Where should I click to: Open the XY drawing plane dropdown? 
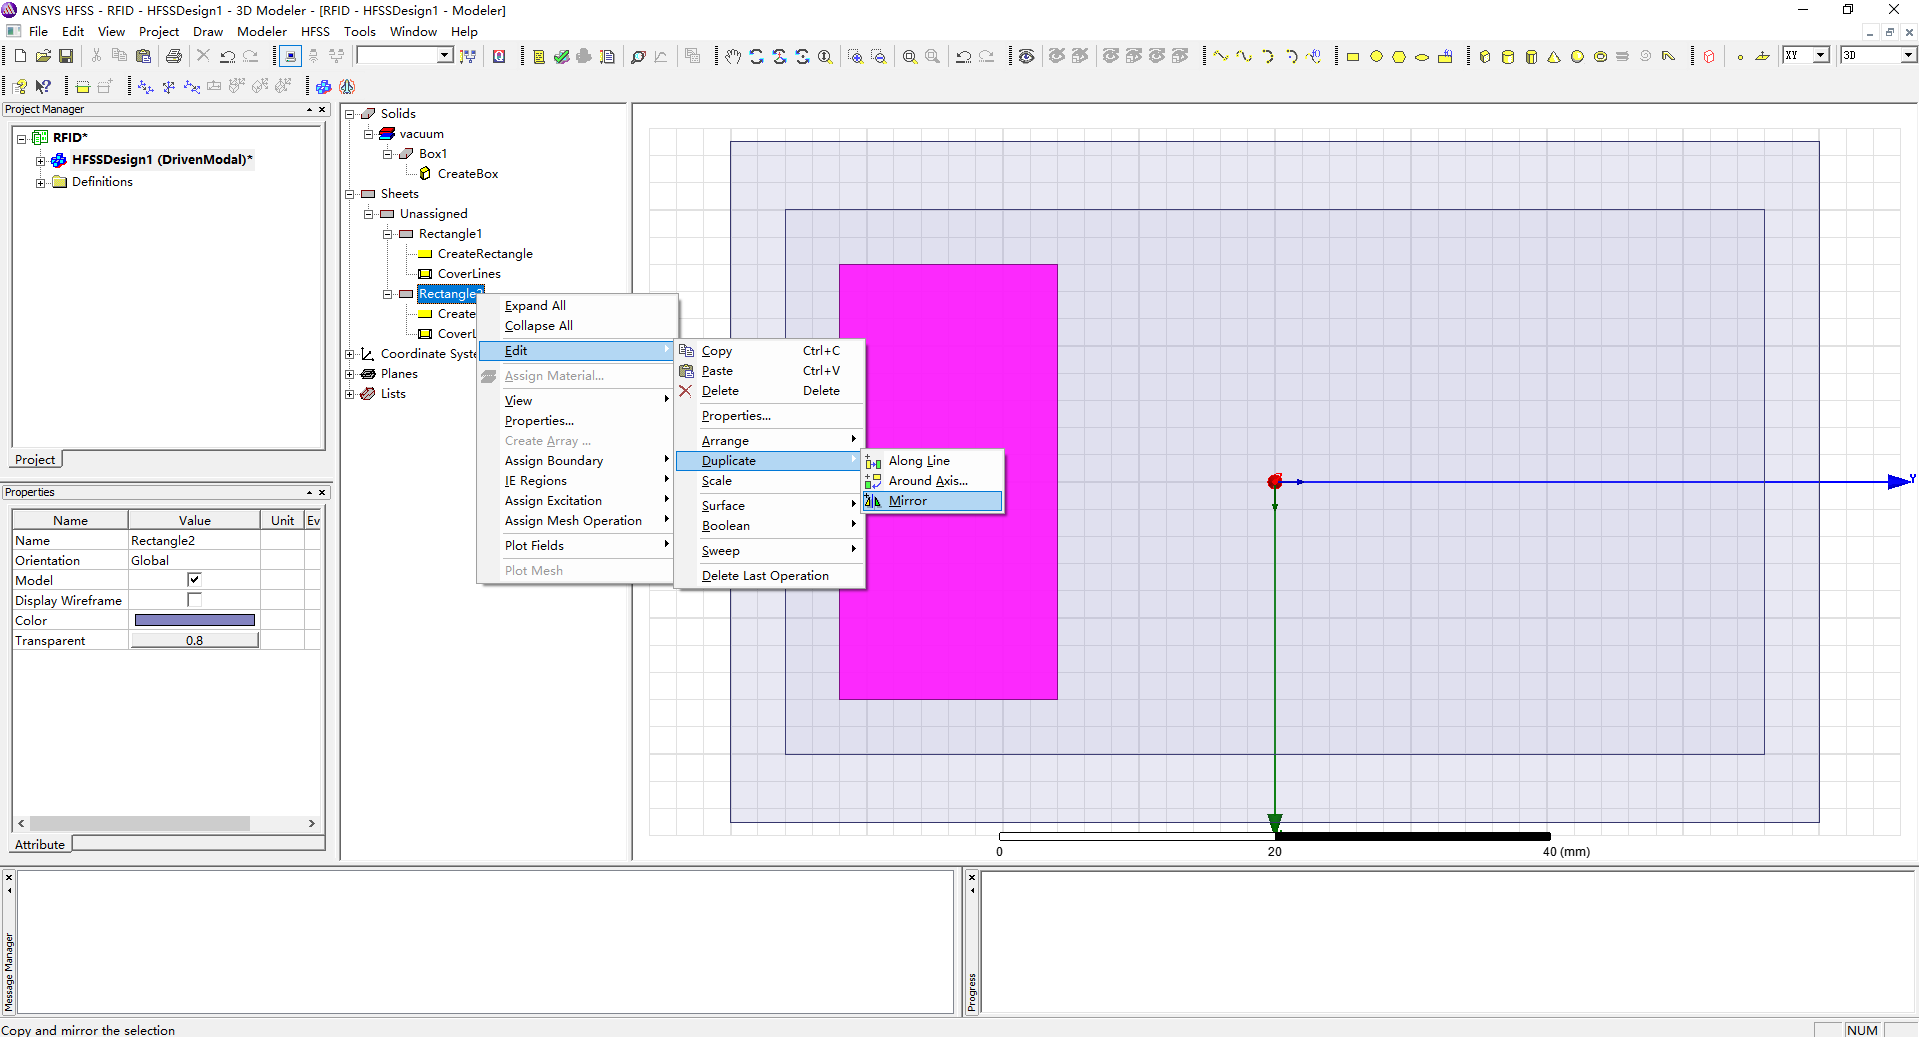tap(1820, 56)
